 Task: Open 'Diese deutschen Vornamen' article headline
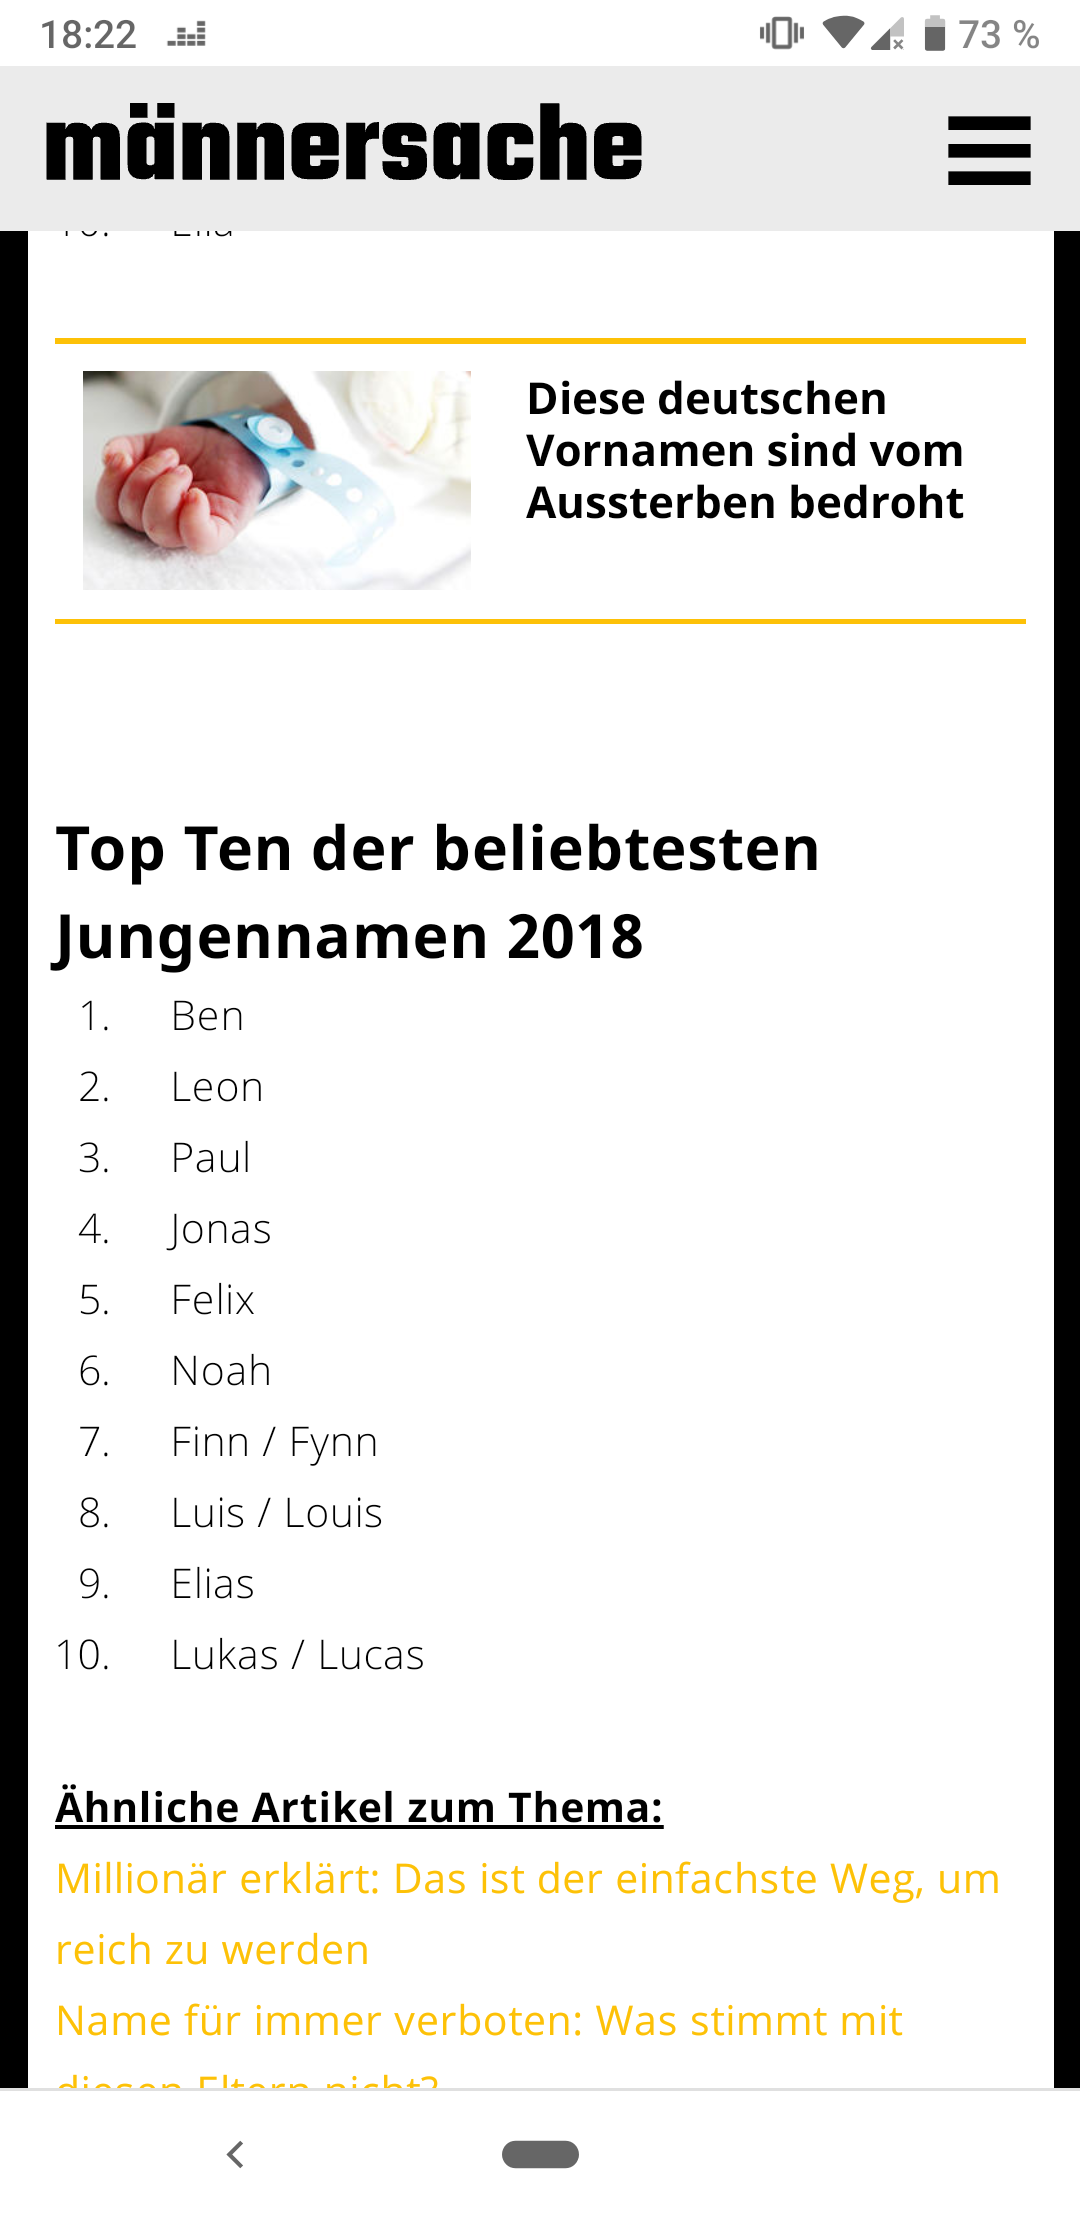click(744, 450)
